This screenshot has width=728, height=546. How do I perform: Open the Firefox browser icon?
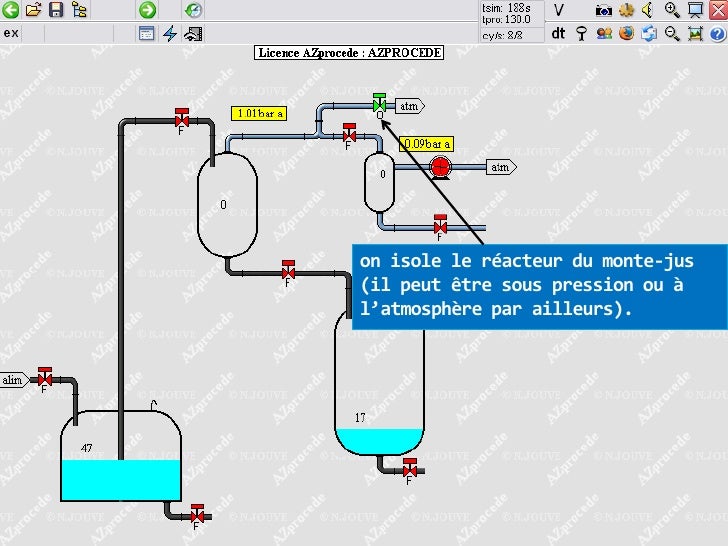(x=626, y=33)
